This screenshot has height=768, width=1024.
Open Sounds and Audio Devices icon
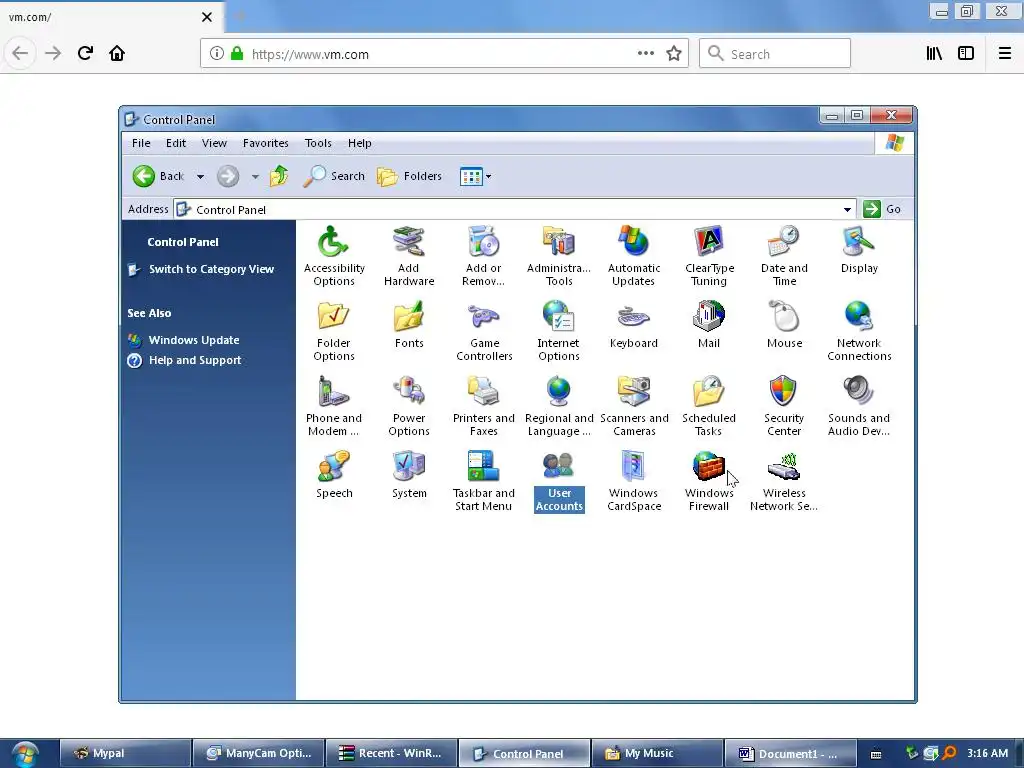point(859,406)
